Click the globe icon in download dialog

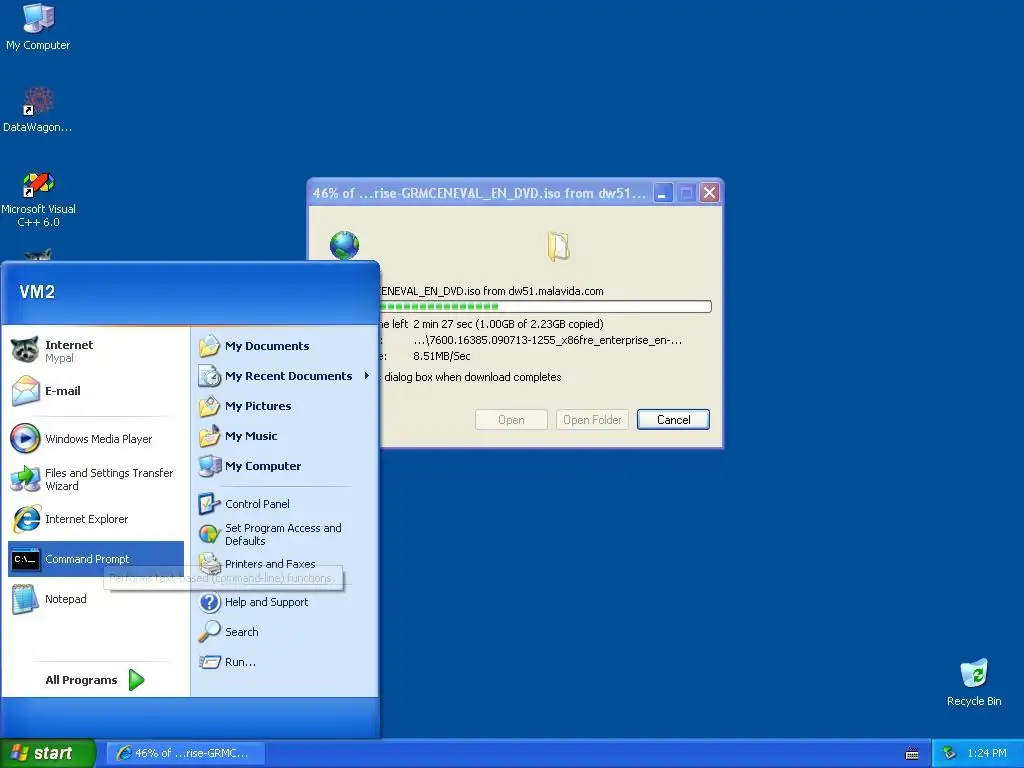click(344, 246)
